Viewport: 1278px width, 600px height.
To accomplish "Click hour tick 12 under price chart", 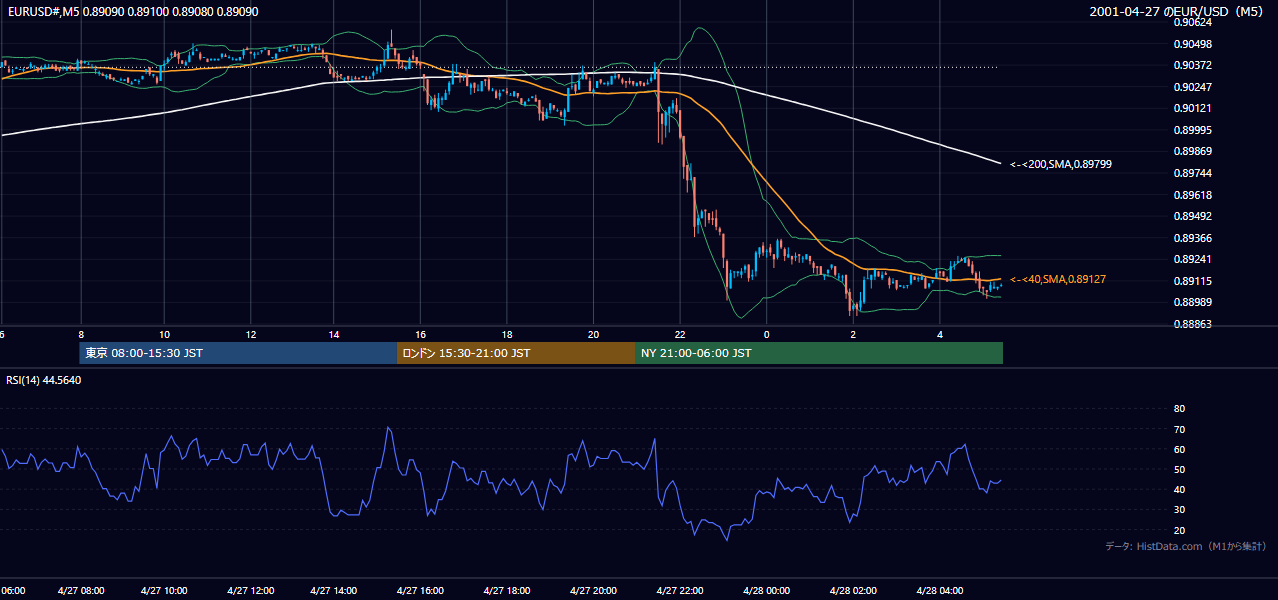I will (x=250, y=334).
